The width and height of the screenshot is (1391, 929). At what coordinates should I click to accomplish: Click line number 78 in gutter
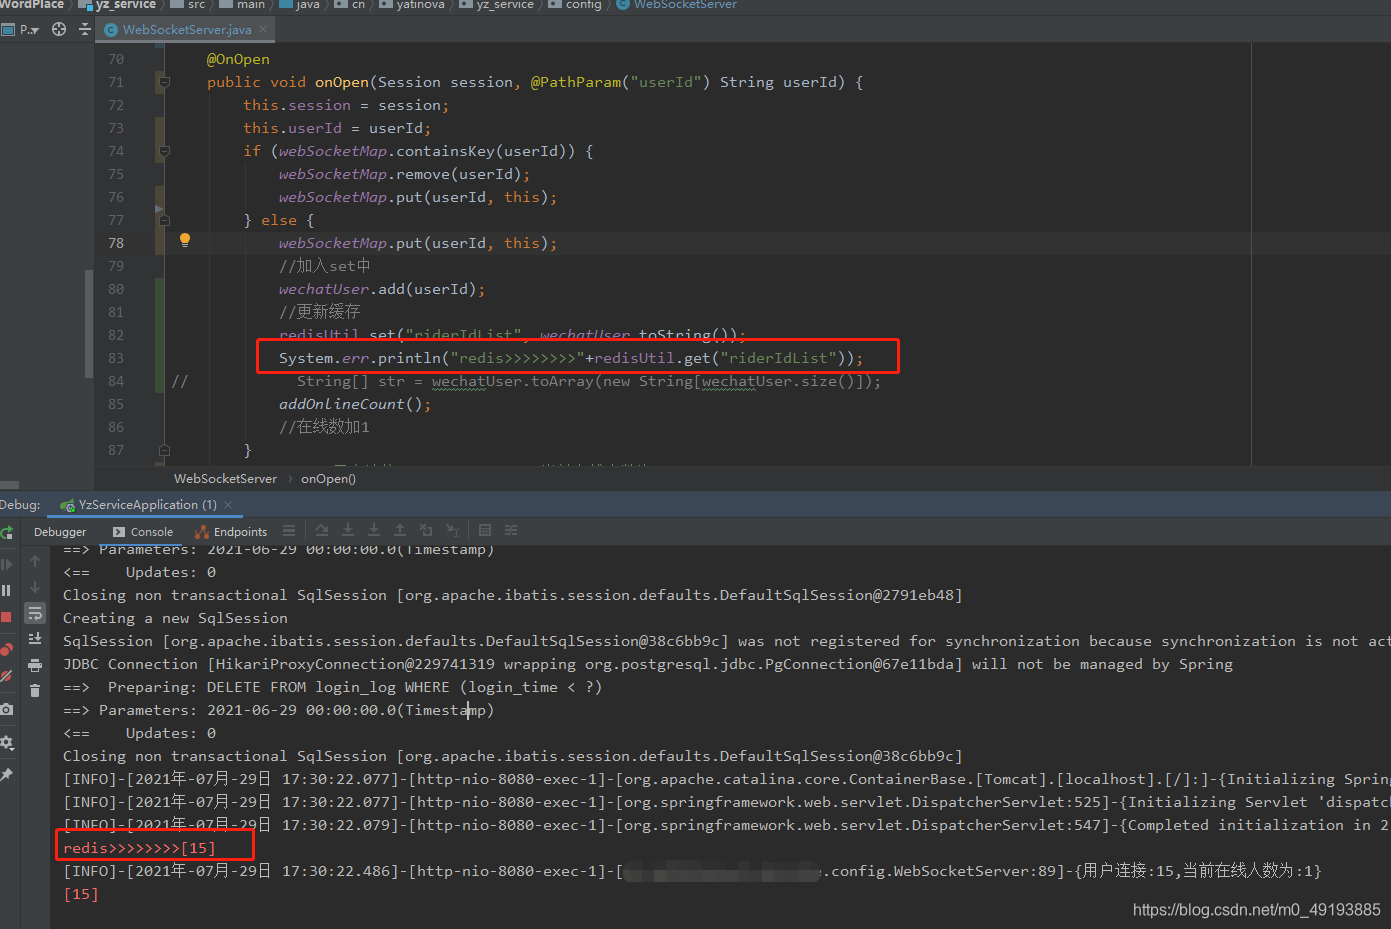click(116, 243)
